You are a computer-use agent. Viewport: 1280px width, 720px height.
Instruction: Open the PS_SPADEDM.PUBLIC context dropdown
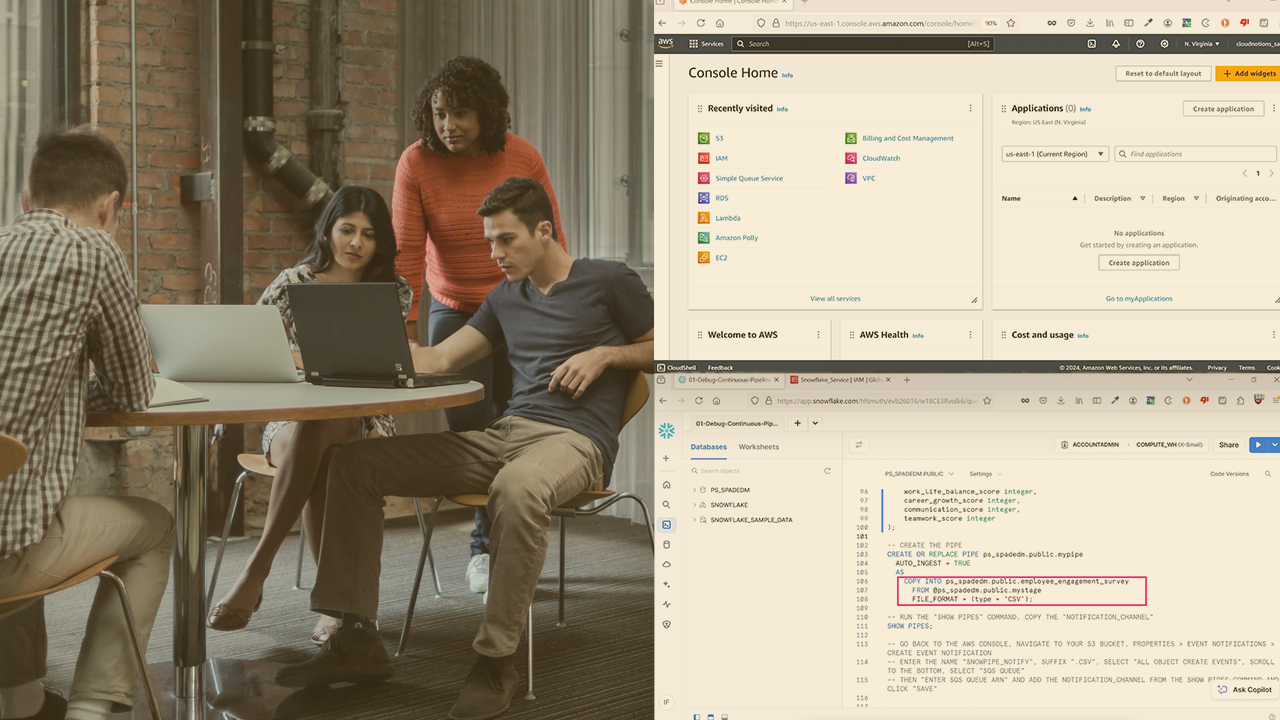click(919, 474)
